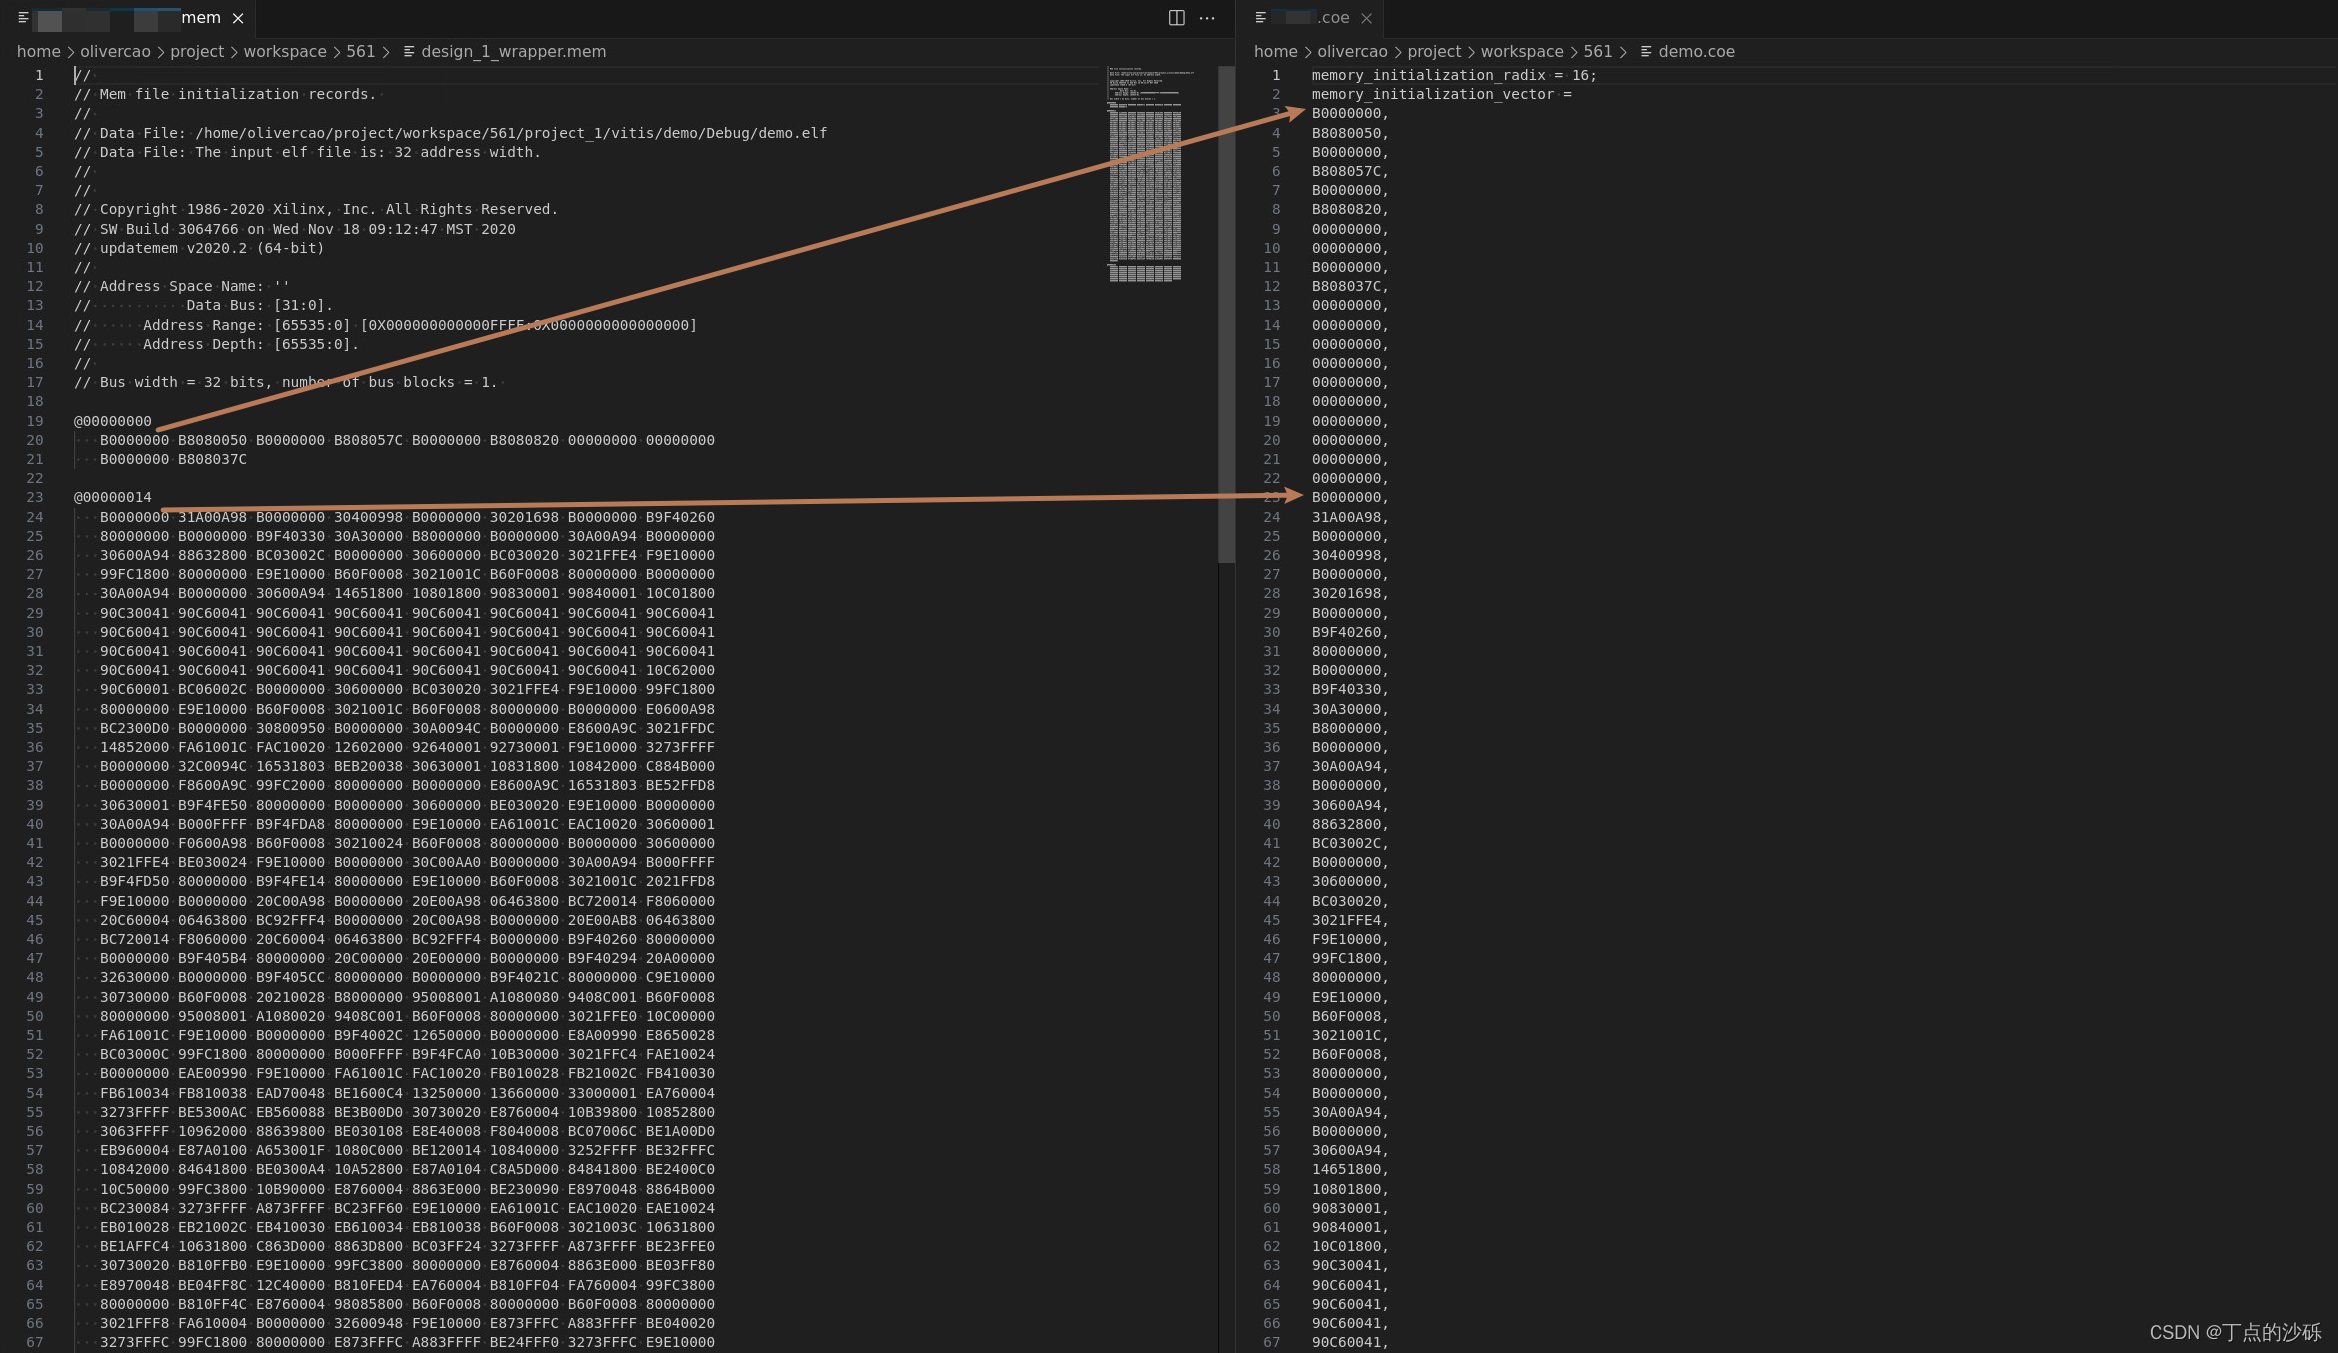Click the olivercao breadcrumb in left pane
Screen dimensions: 2338x1353
[115, 52]
